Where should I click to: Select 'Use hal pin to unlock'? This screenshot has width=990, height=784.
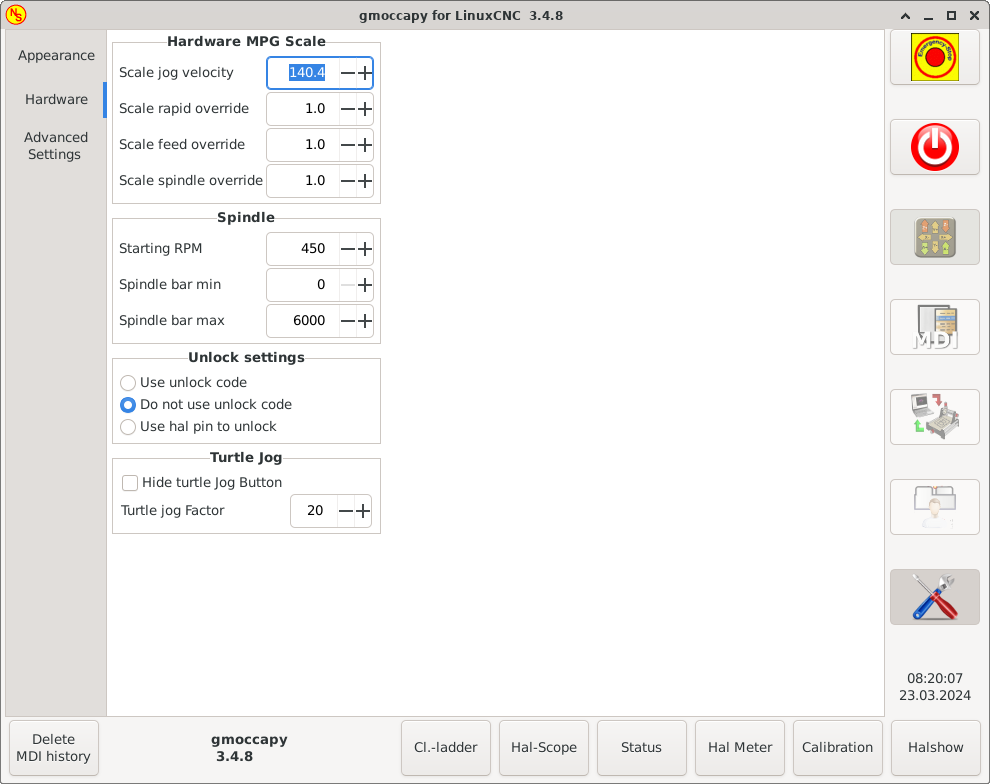point(128,427)
